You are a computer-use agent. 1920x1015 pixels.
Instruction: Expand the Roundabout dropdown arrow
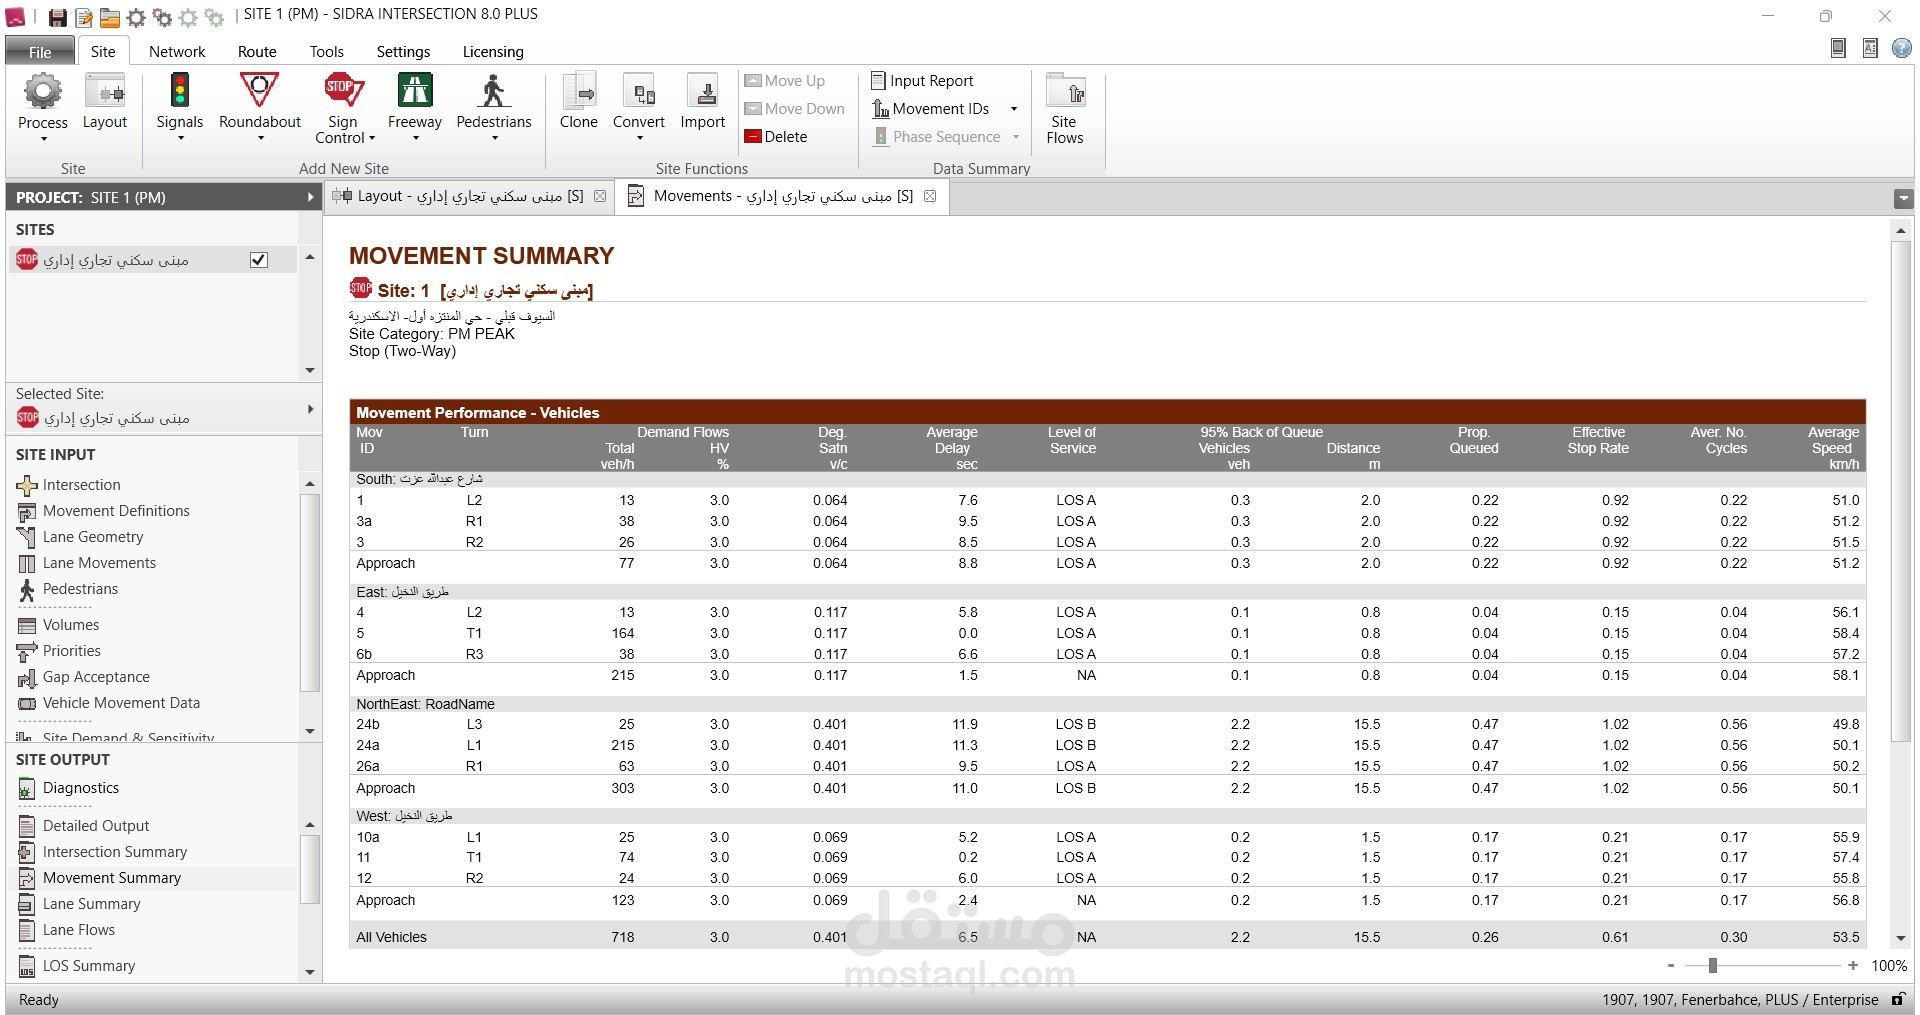tap(260, 138)
